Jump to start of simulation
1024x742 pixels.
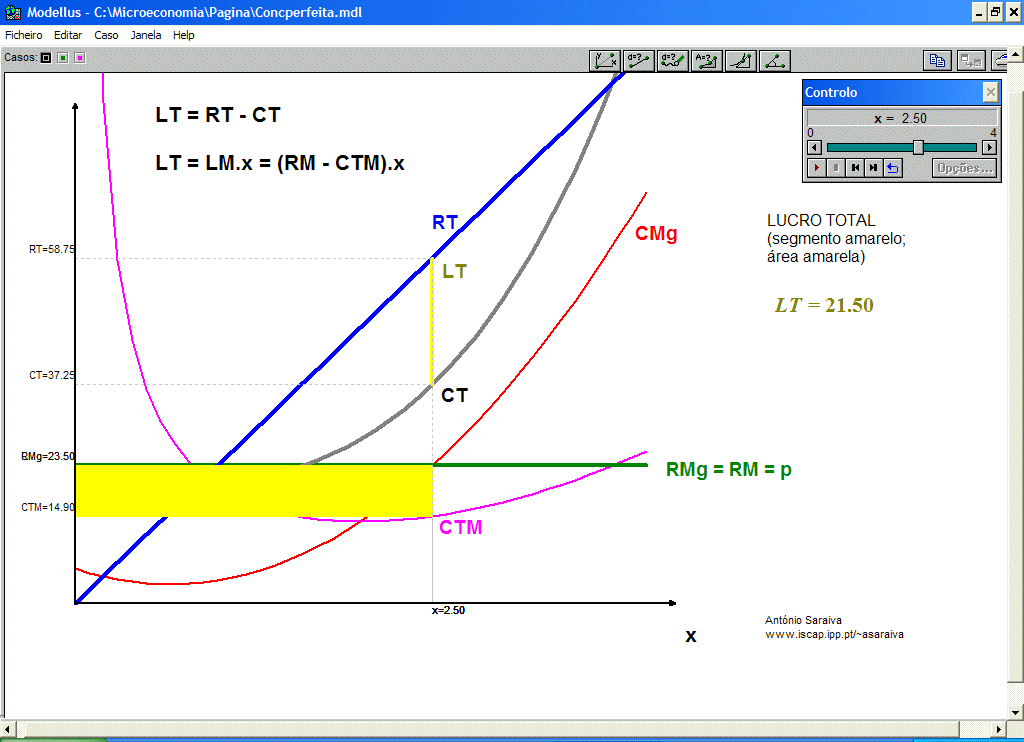[x=855, y=168]
